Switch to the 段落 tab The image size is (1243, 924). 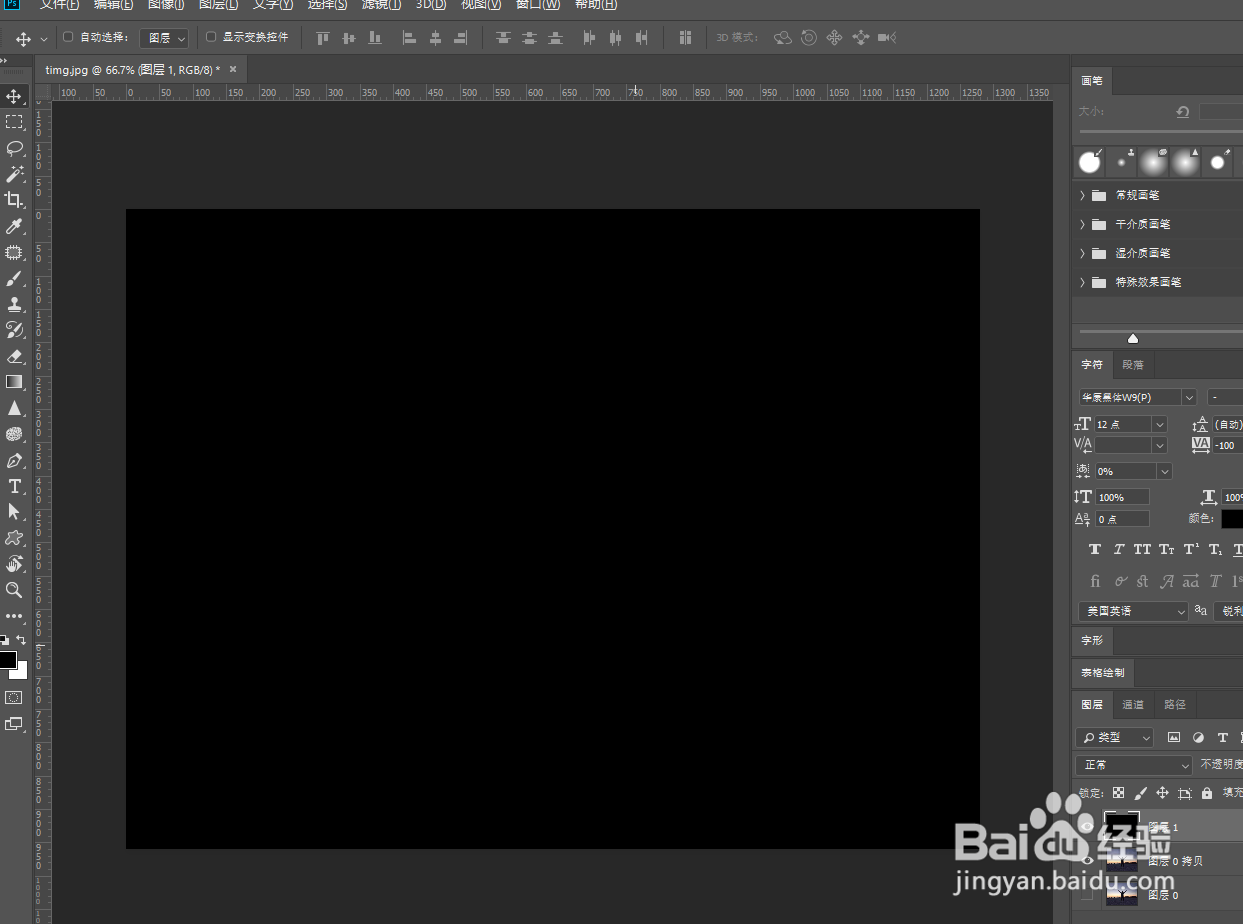pos(1133,365)
